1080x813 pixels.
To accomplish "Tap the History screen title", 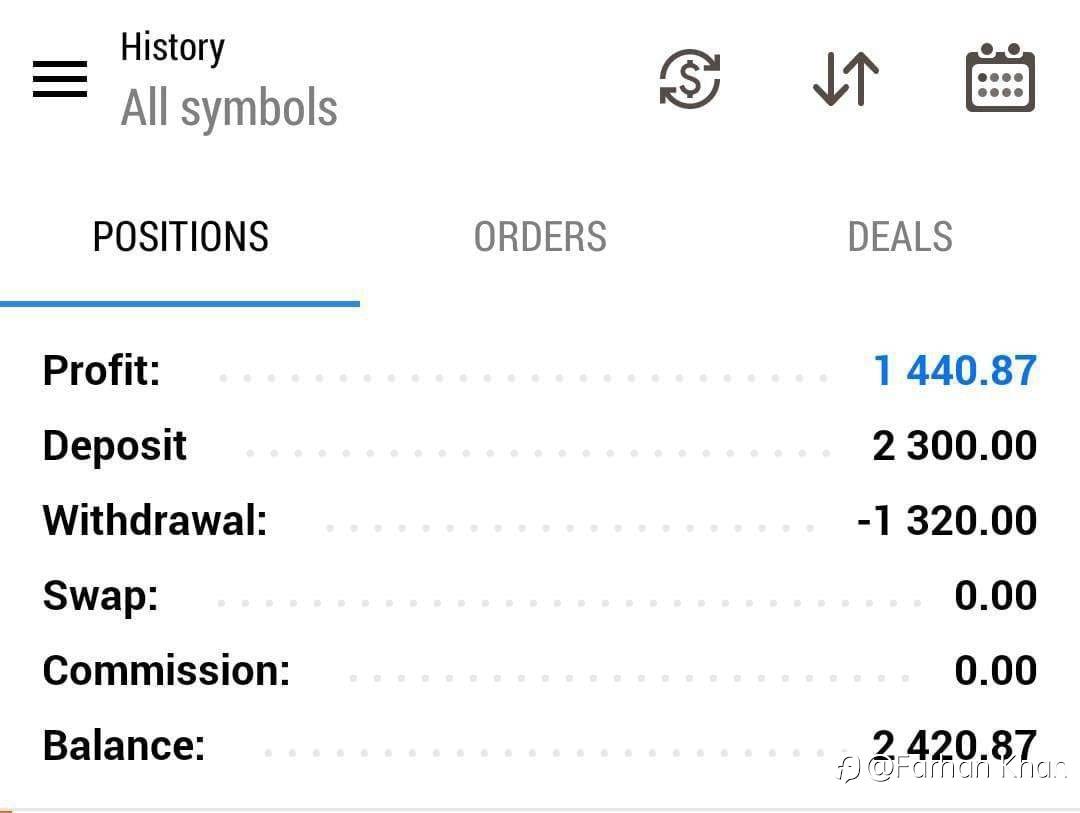I will pos(172,48).
